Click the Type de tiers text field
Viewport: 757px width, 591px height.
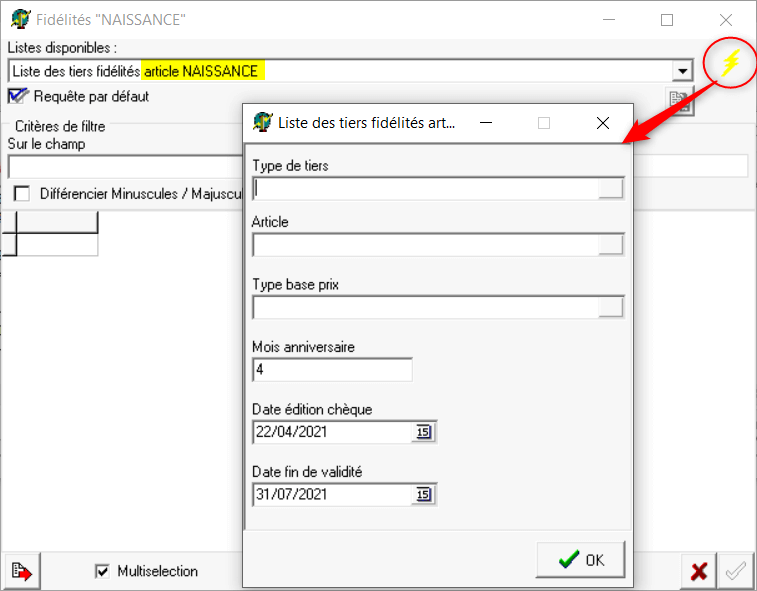click(425, 189)
